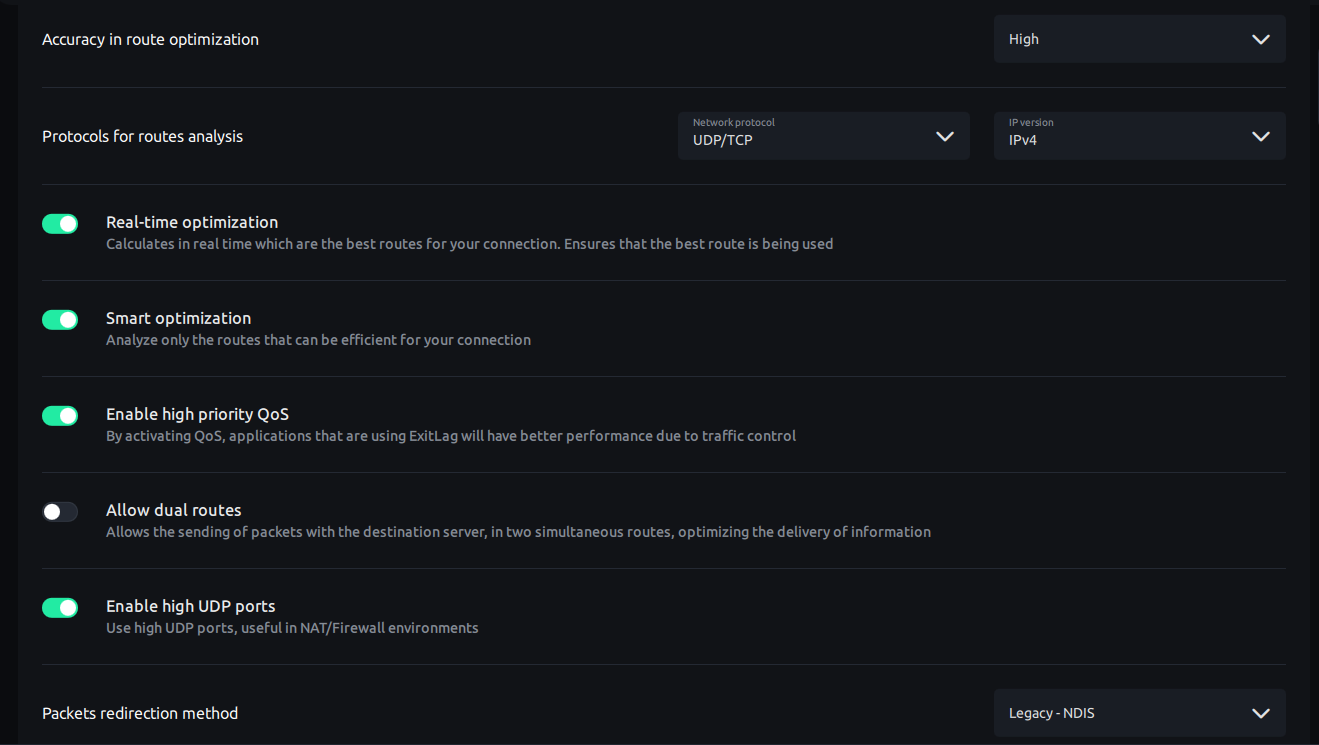
Task: Click the 'Protocols for routes analysis' label
Action: click(142, 137)
